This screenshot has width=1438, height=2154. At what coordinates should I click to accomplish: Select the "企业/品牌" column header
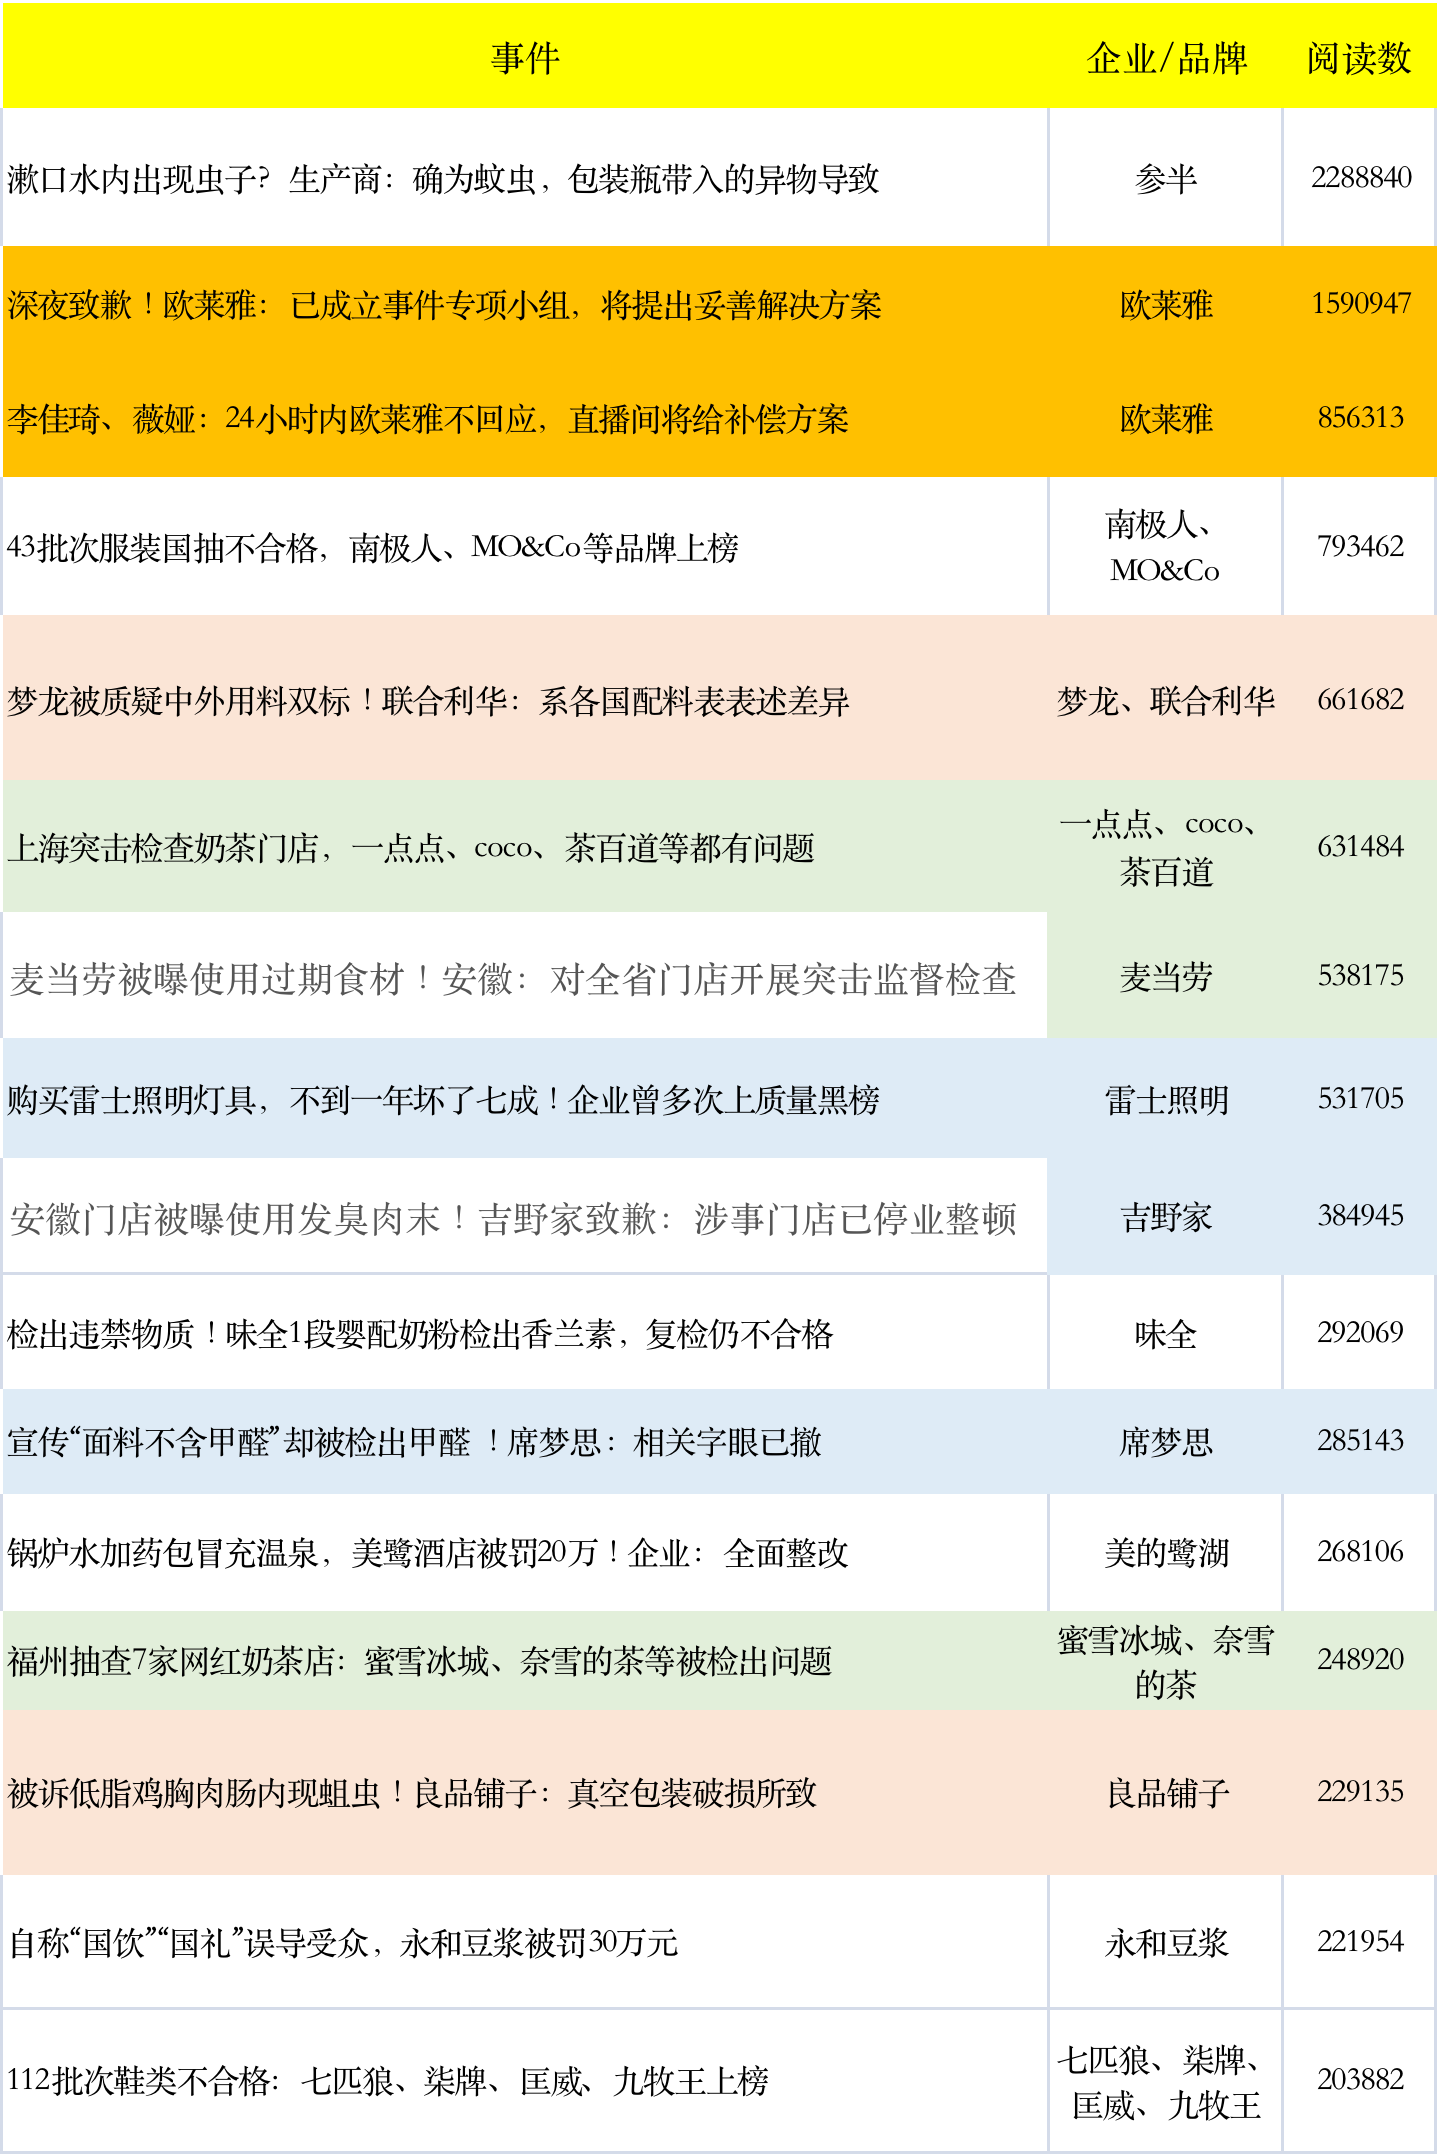[x=1166, y=58]
